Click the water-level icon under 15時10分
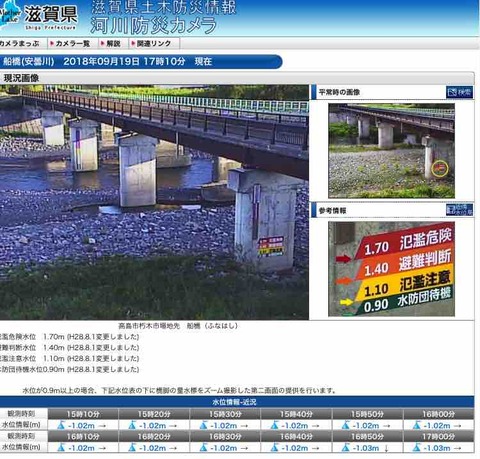 pyautogui.click(x=61, y=425)
